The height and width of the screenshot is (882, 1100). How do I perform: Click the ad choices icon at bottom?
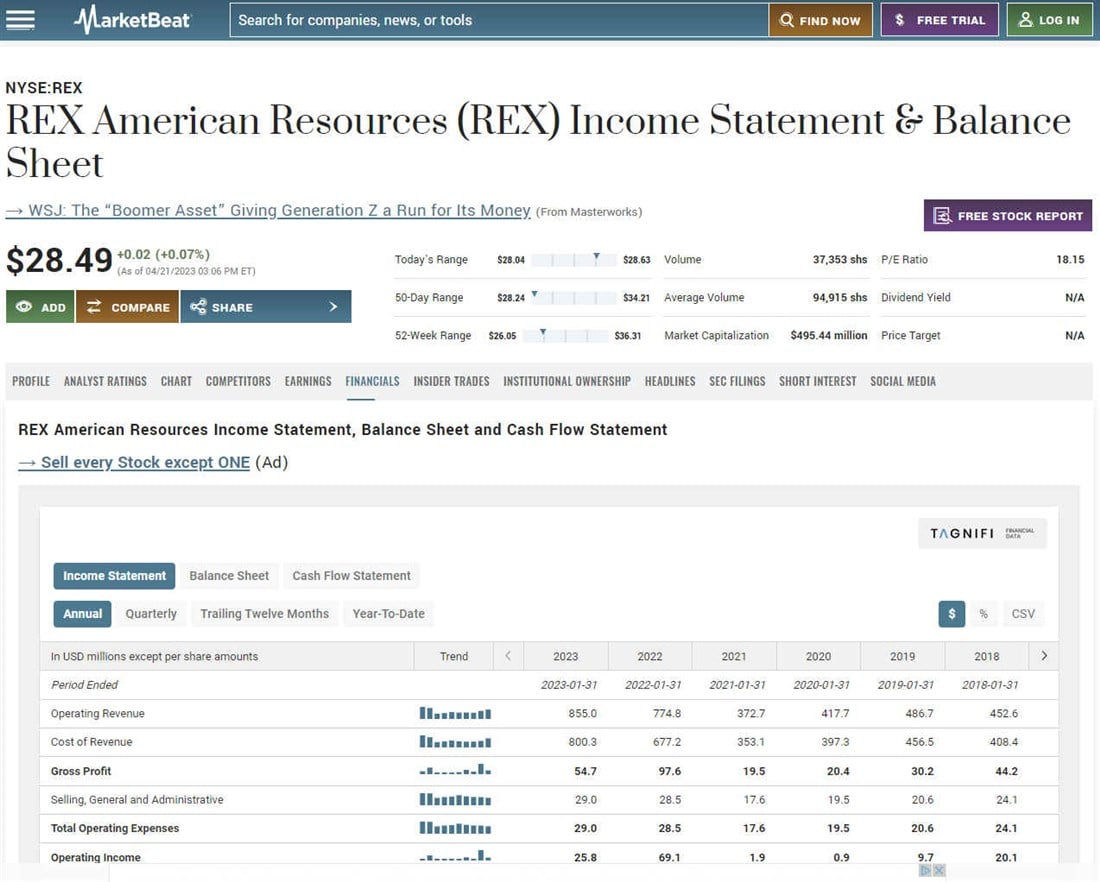(925, 870)
